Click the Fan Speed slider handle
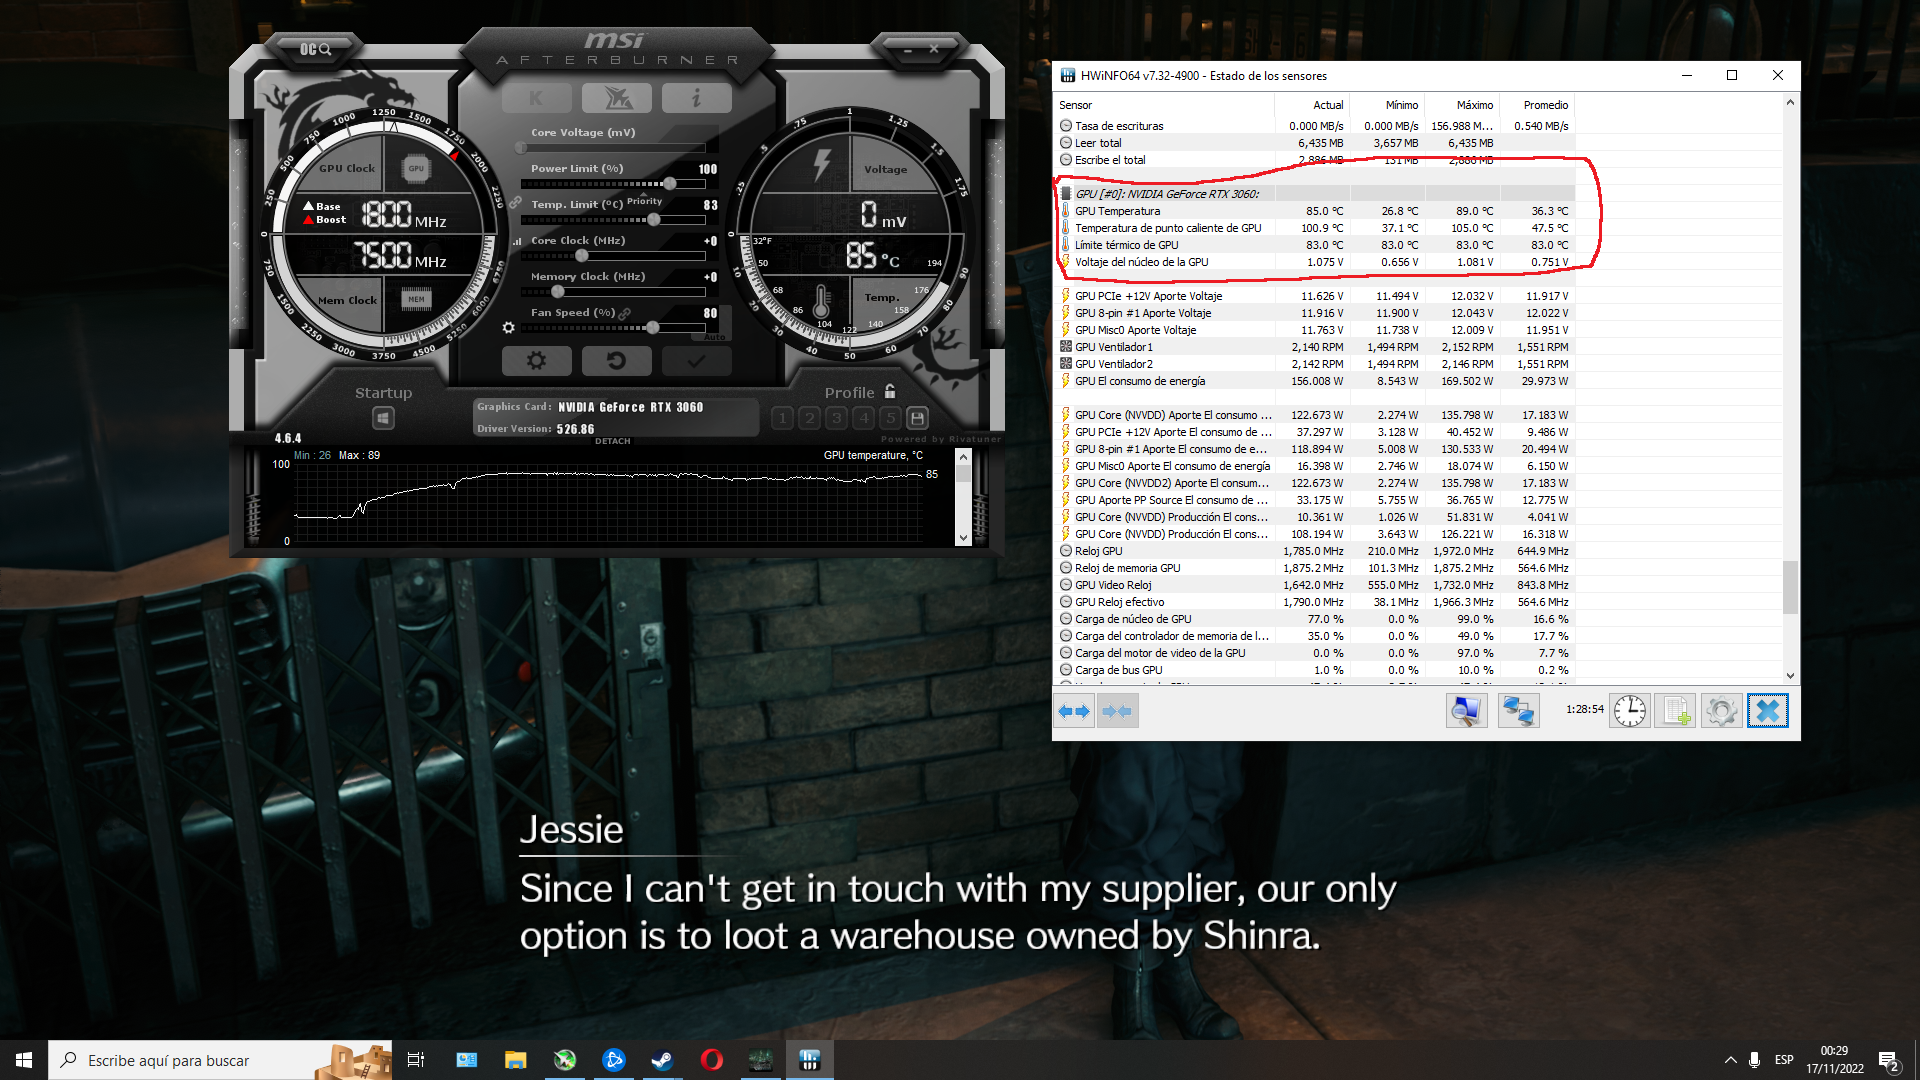 pyautogui.click(x=653, y=328)
